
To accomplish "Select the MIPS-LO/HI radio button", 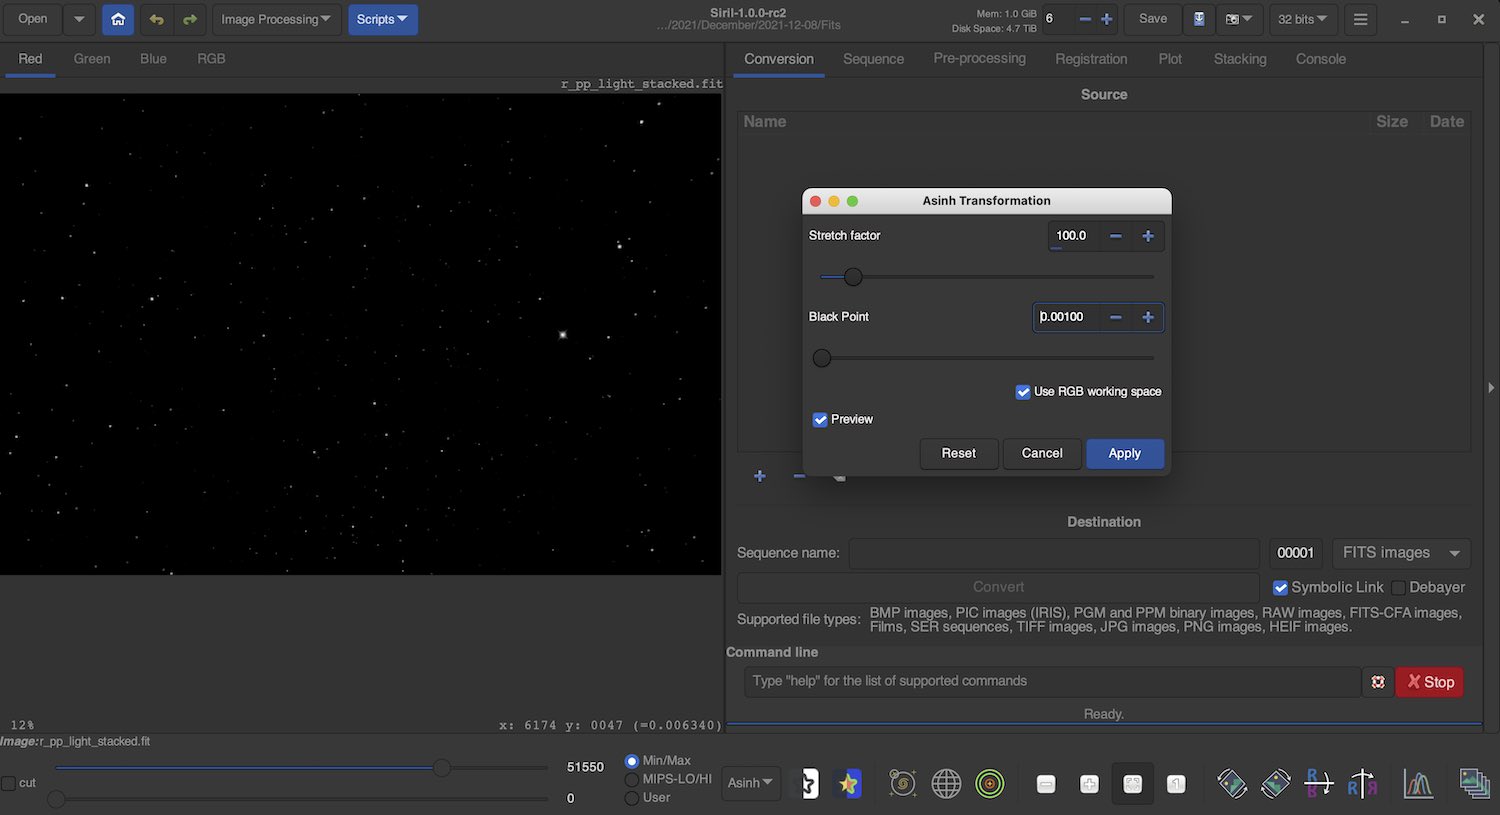I will [x=632, y=779].
